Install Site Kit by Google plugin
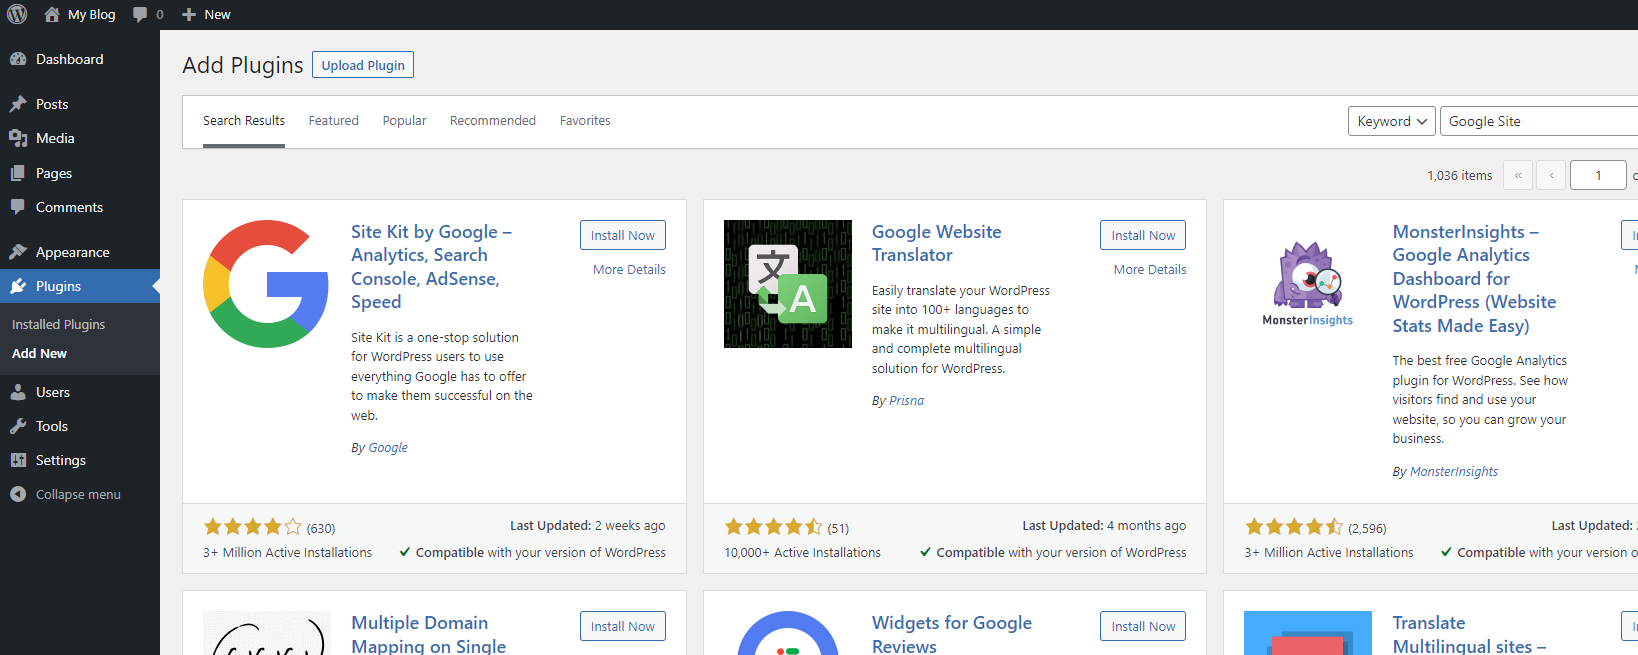The width and height of the screenshot is (1638, 655). coord(622,235)
